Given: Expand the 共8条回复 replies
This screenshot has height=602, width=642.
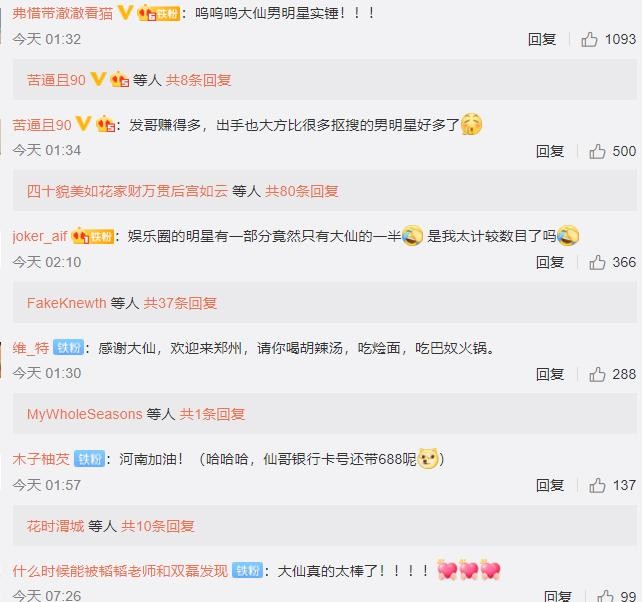Looking at the screenshot, I should 198,80.
